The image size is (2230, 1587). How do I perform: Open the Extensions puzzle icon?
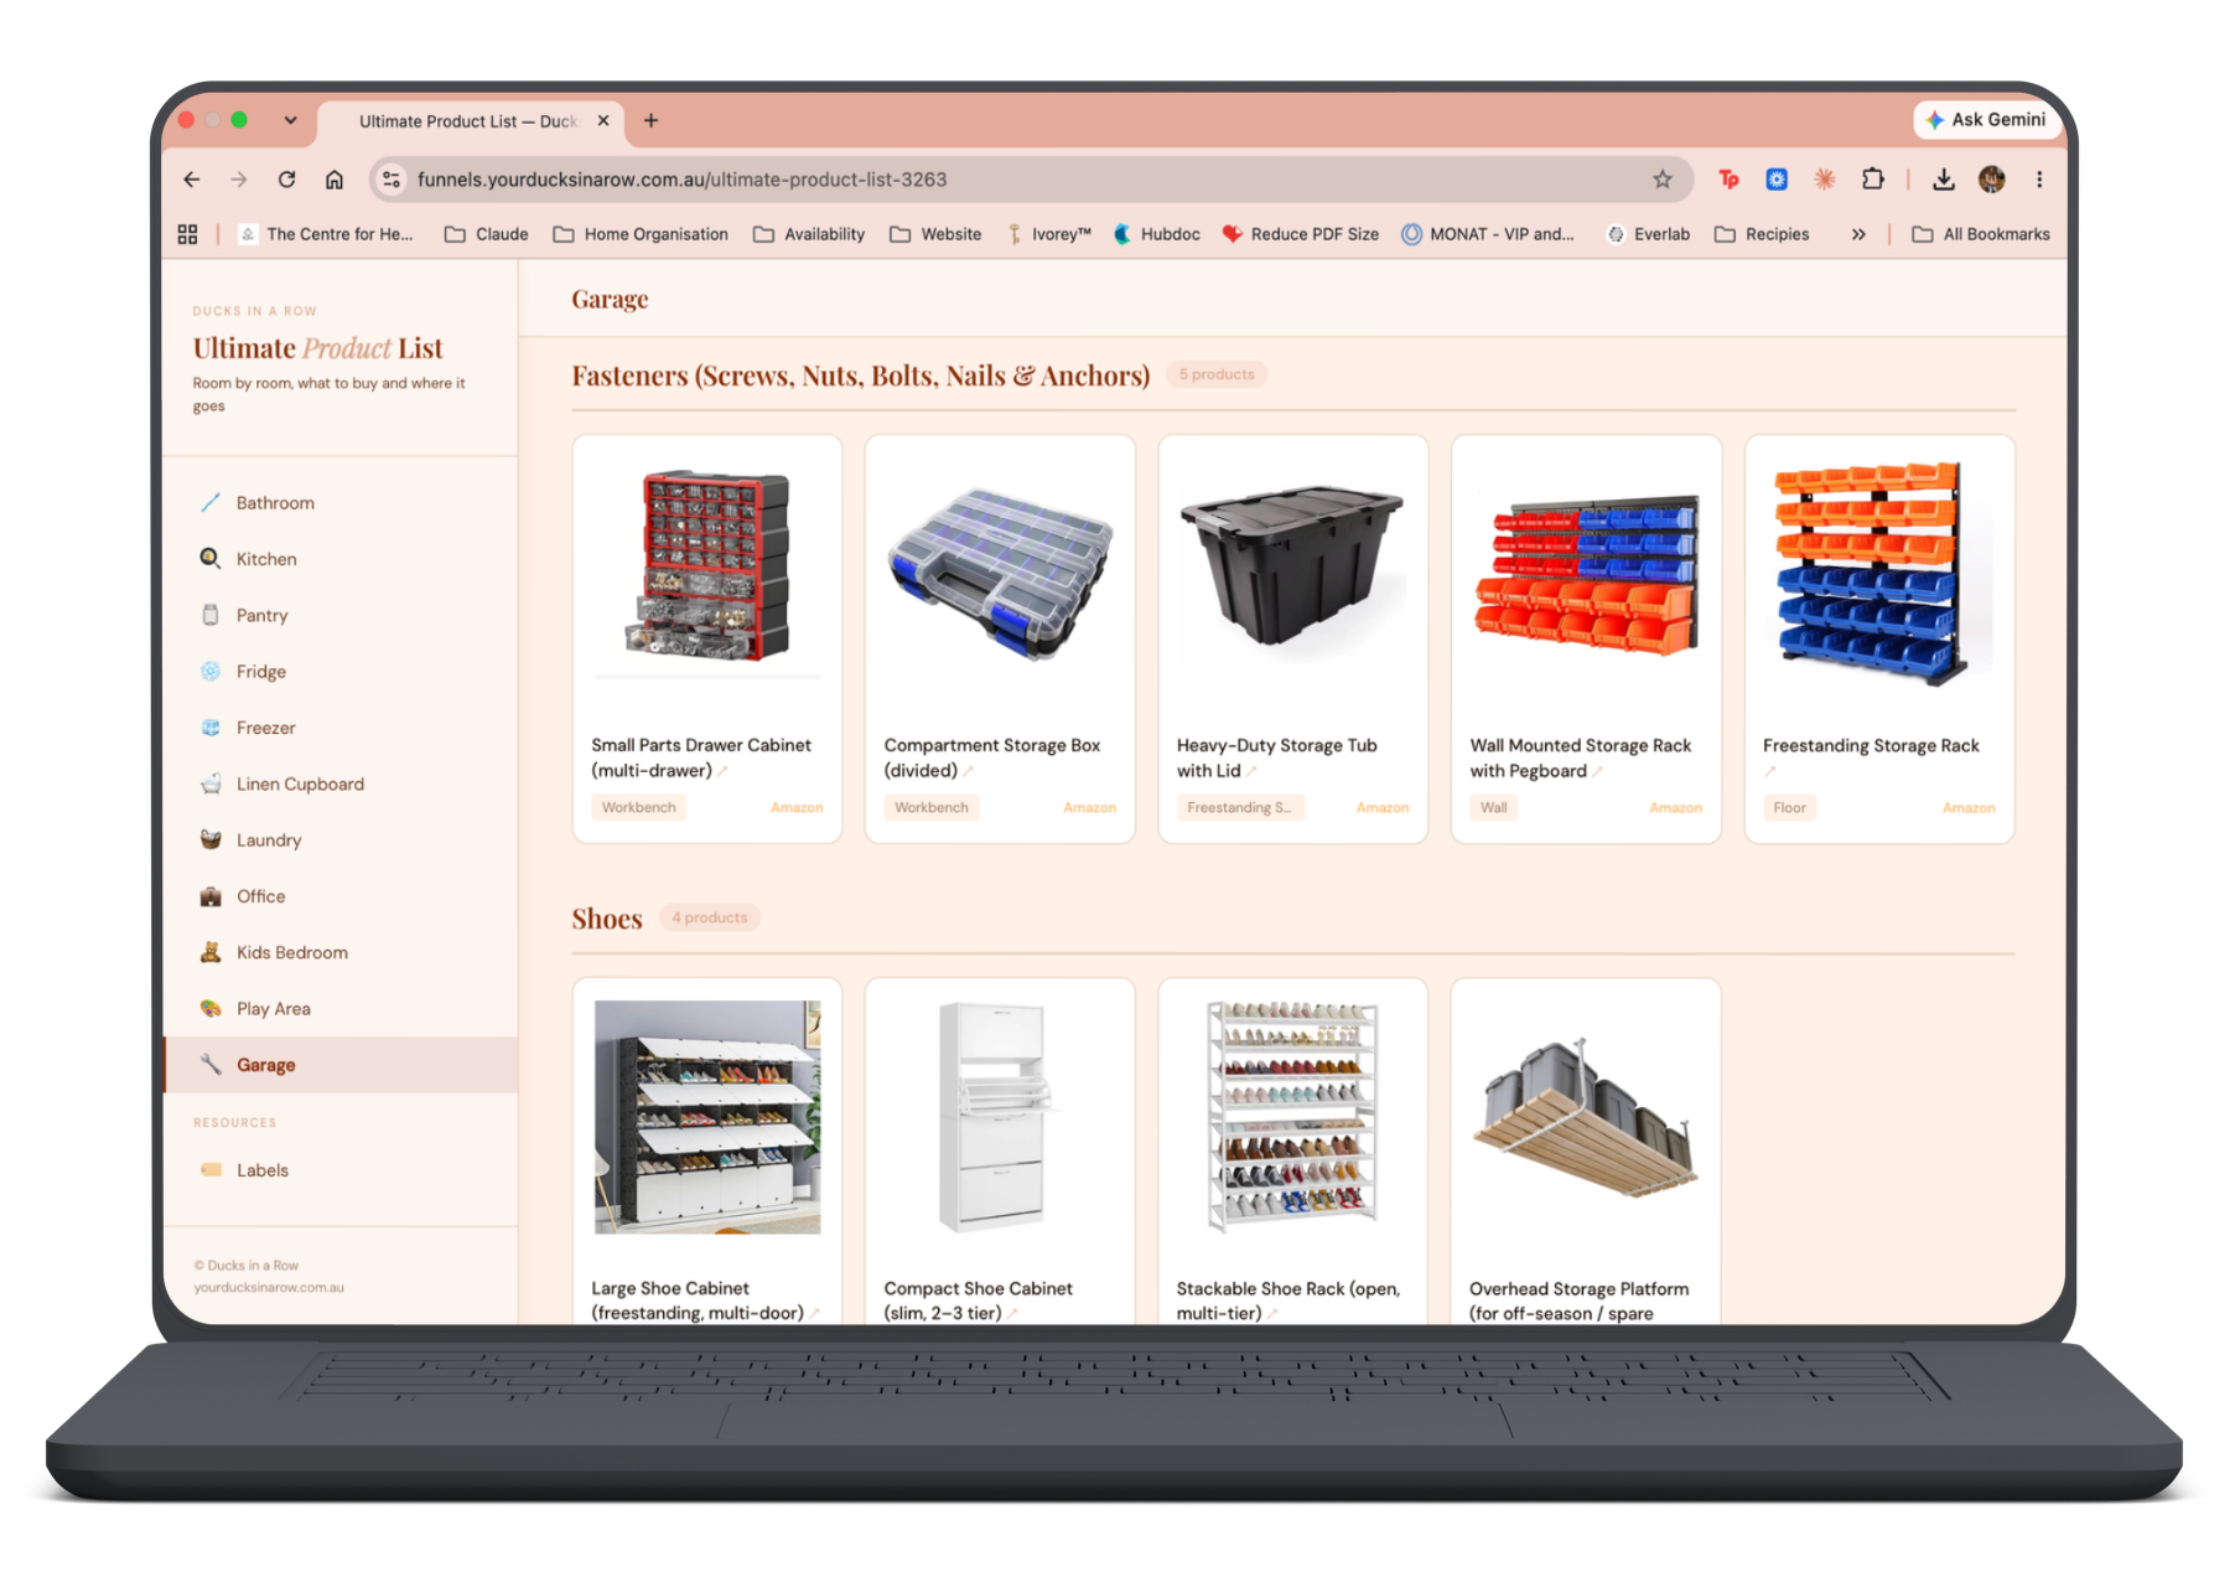click(1873, 180)
